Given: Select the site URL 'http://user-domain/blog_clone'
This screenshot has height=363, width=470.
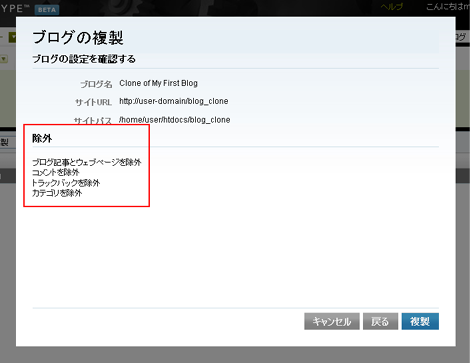Looking at the screenshot, I should 174,101.
